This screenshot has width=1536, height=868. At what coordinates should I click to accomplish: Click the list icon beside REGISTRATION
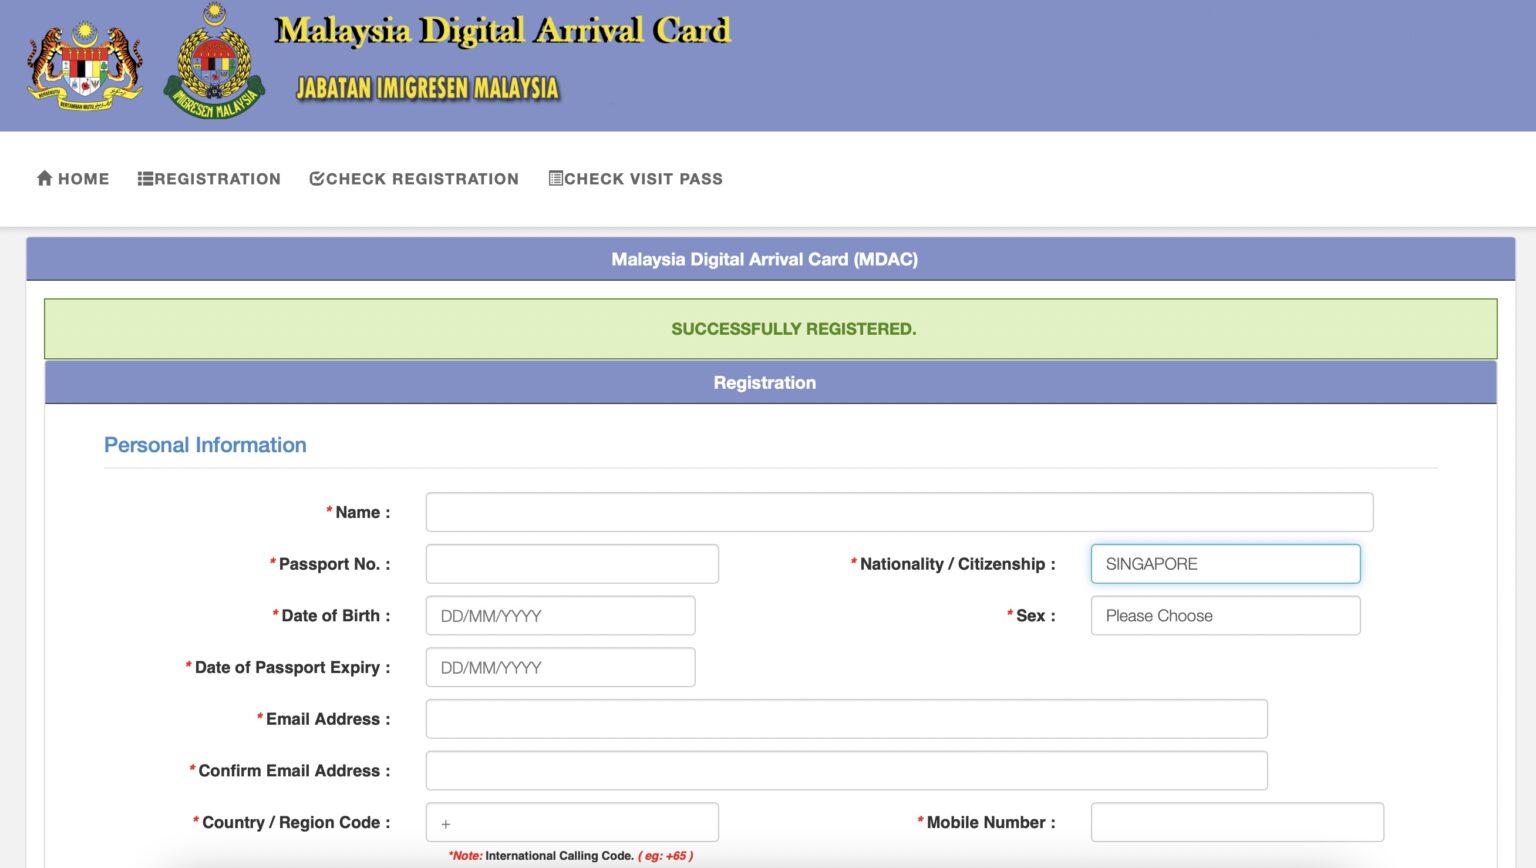coord(144,177)
